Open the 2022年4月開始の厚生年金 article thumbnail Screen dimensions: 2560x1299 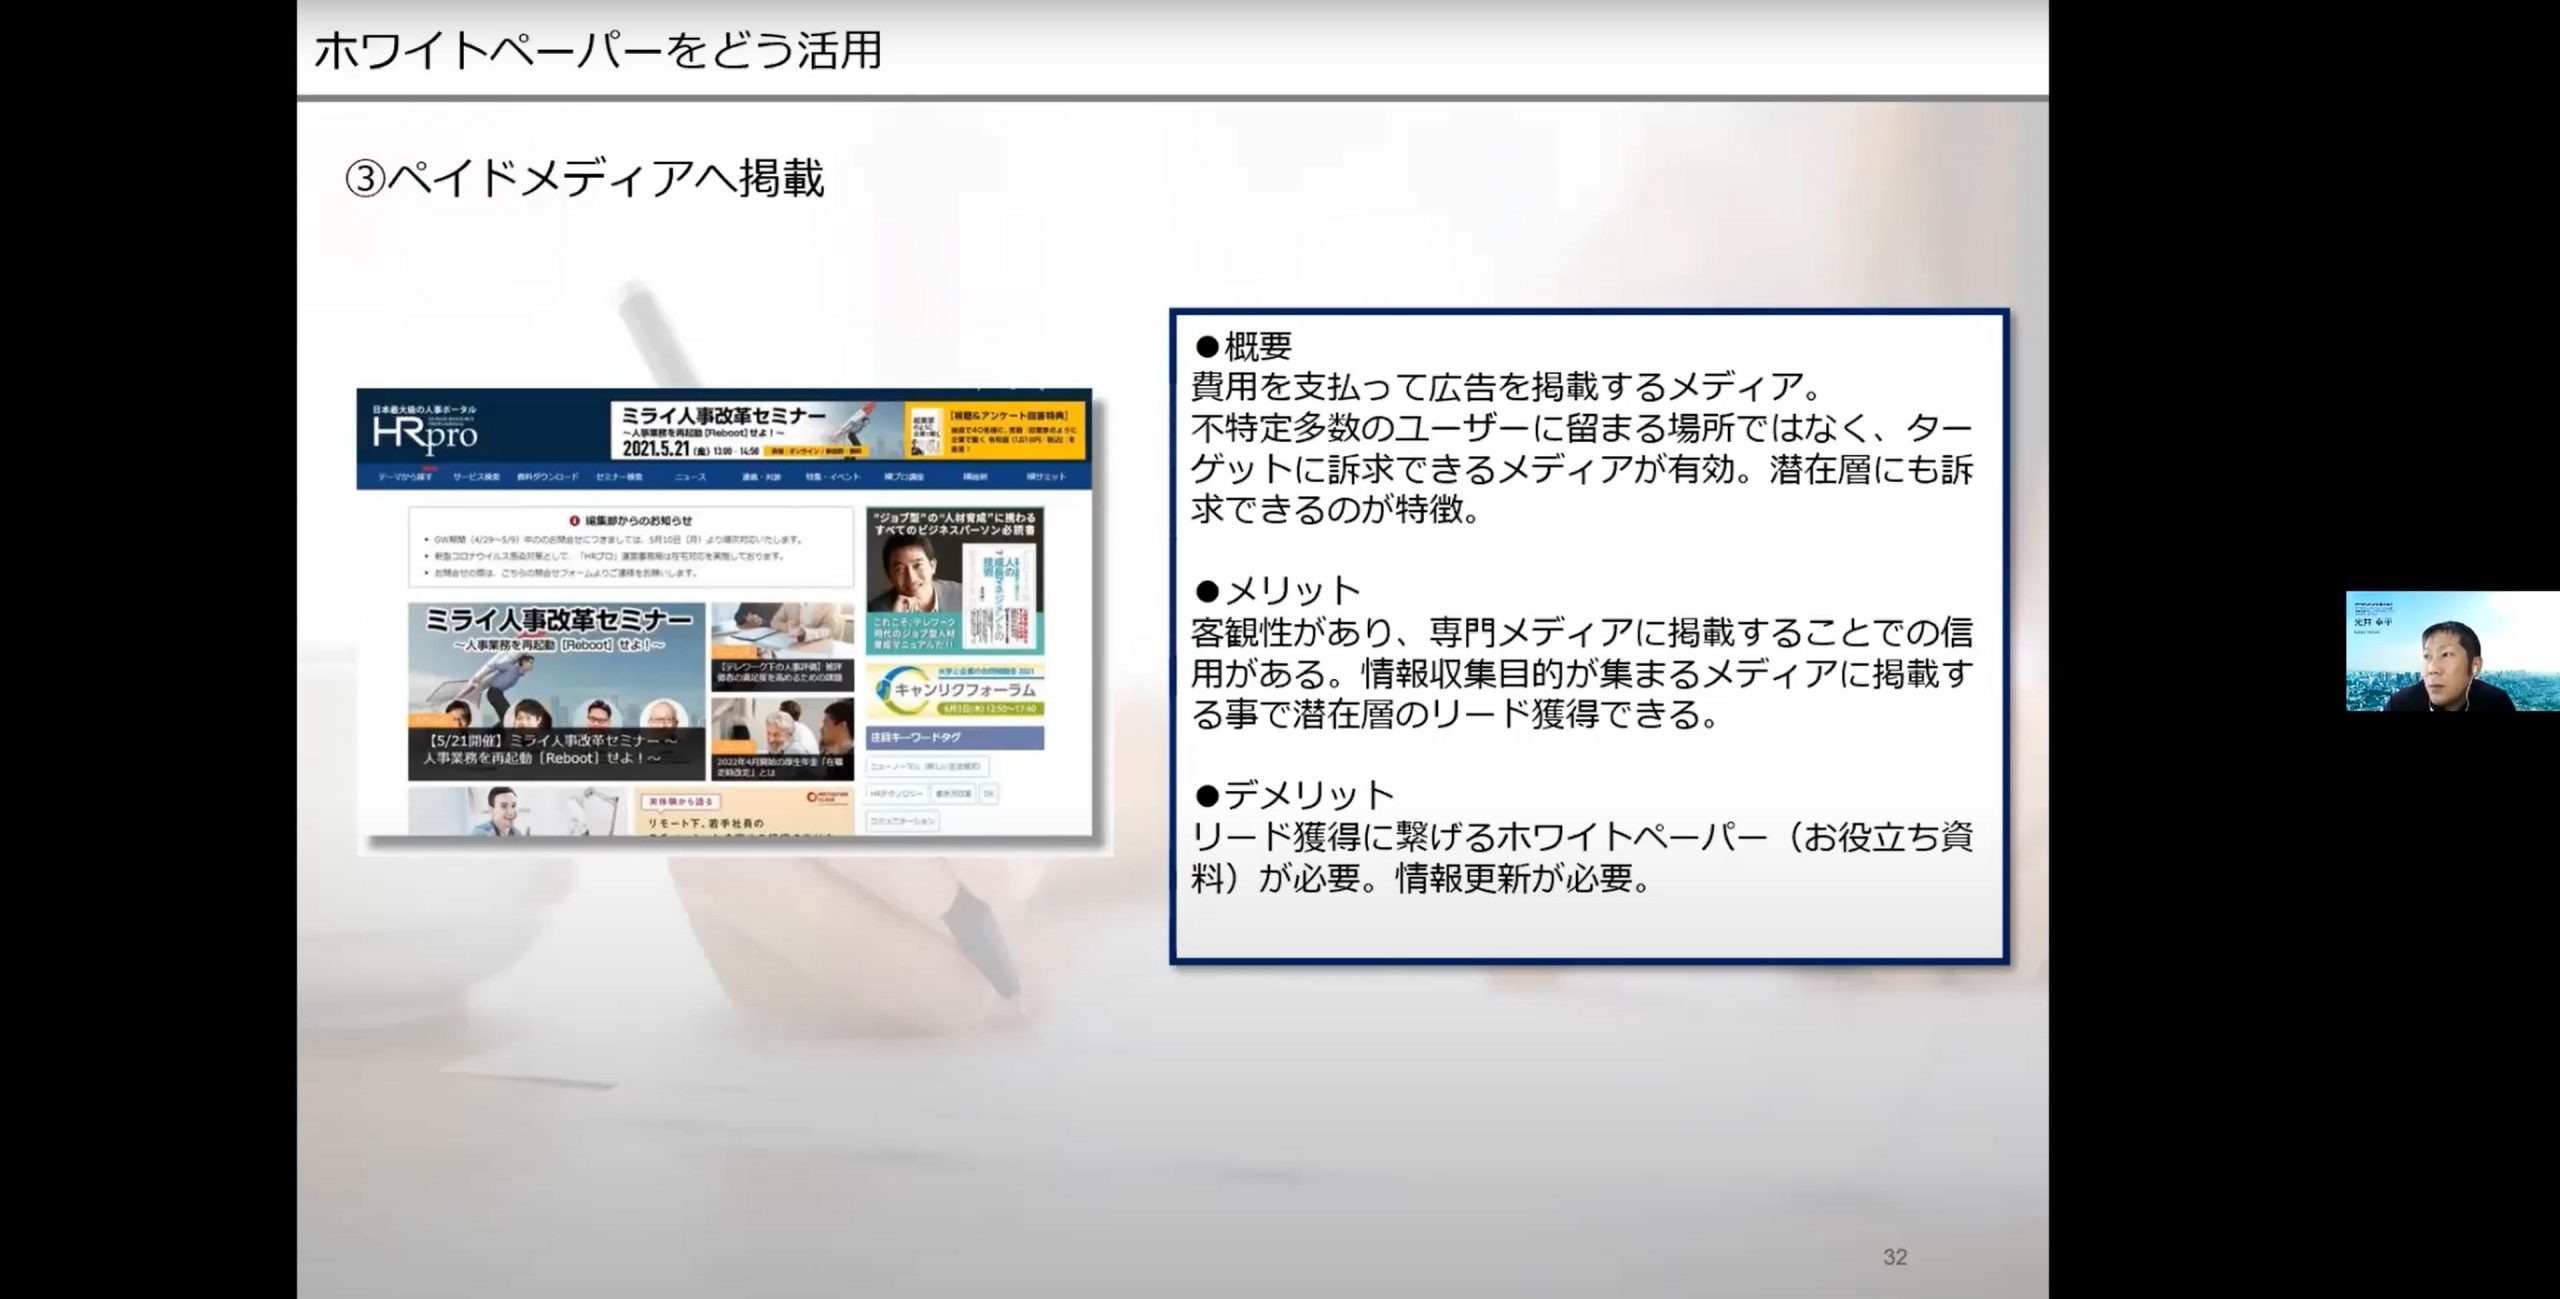tap(783, 739)
